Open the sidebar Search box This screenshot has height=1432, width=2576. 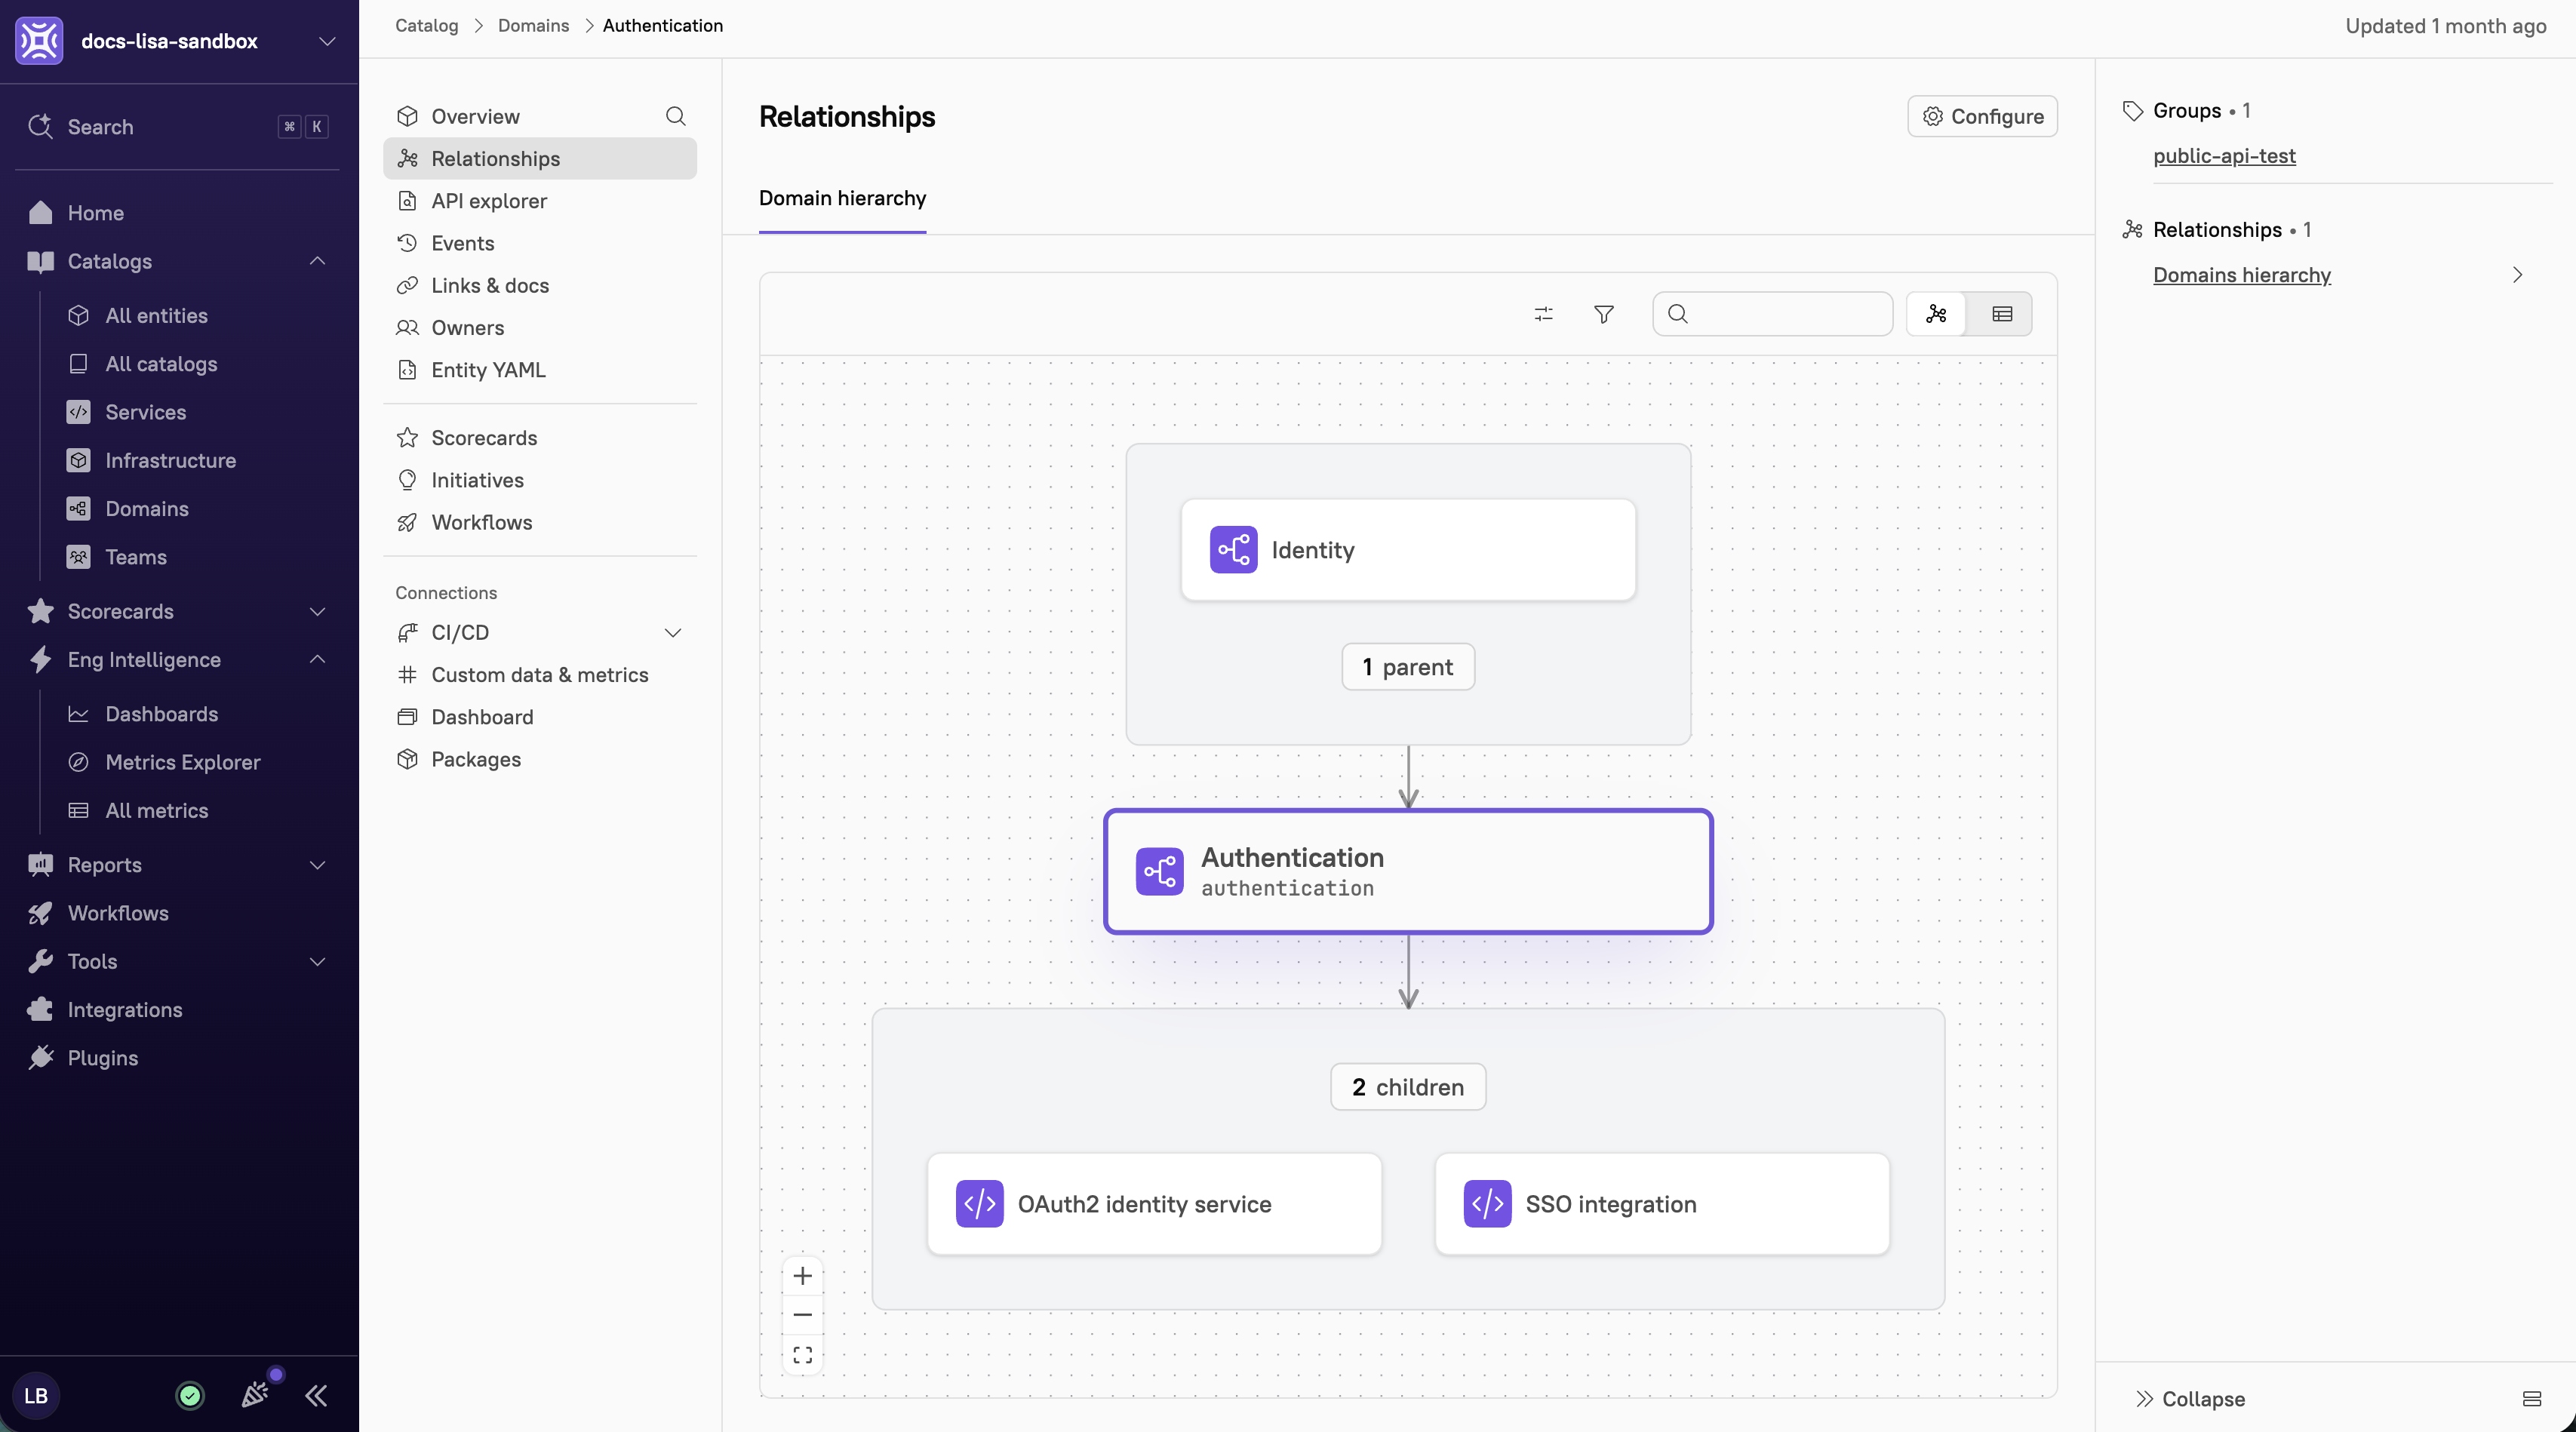(178, 126)
